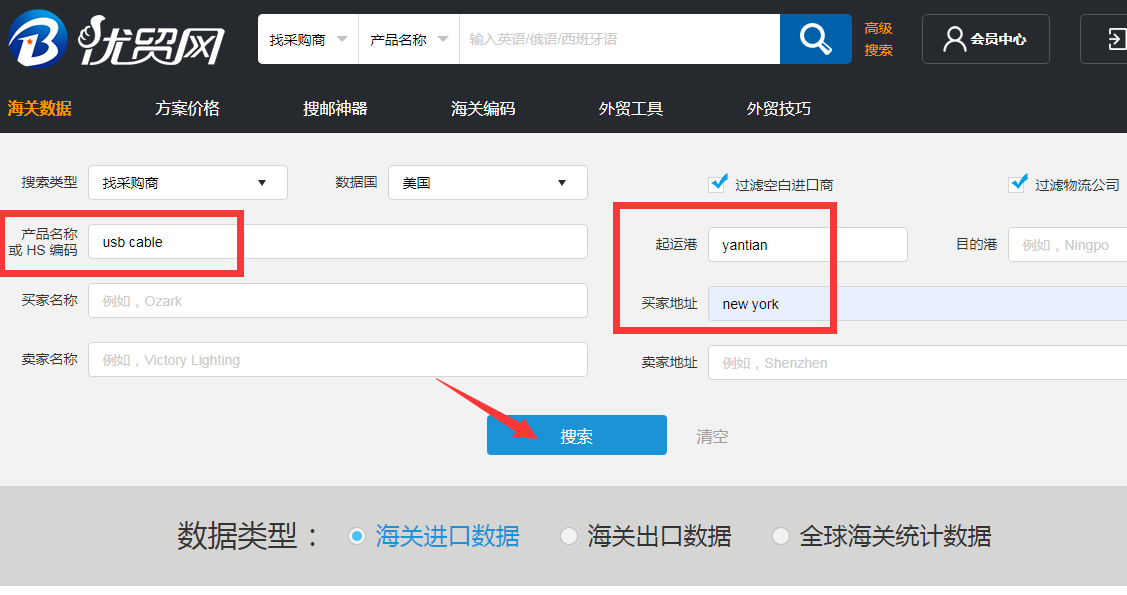This screenshot has width=1127, height=595.
Task: Select the 海关出口数据 radio option
Action: [x=569, y=536]
